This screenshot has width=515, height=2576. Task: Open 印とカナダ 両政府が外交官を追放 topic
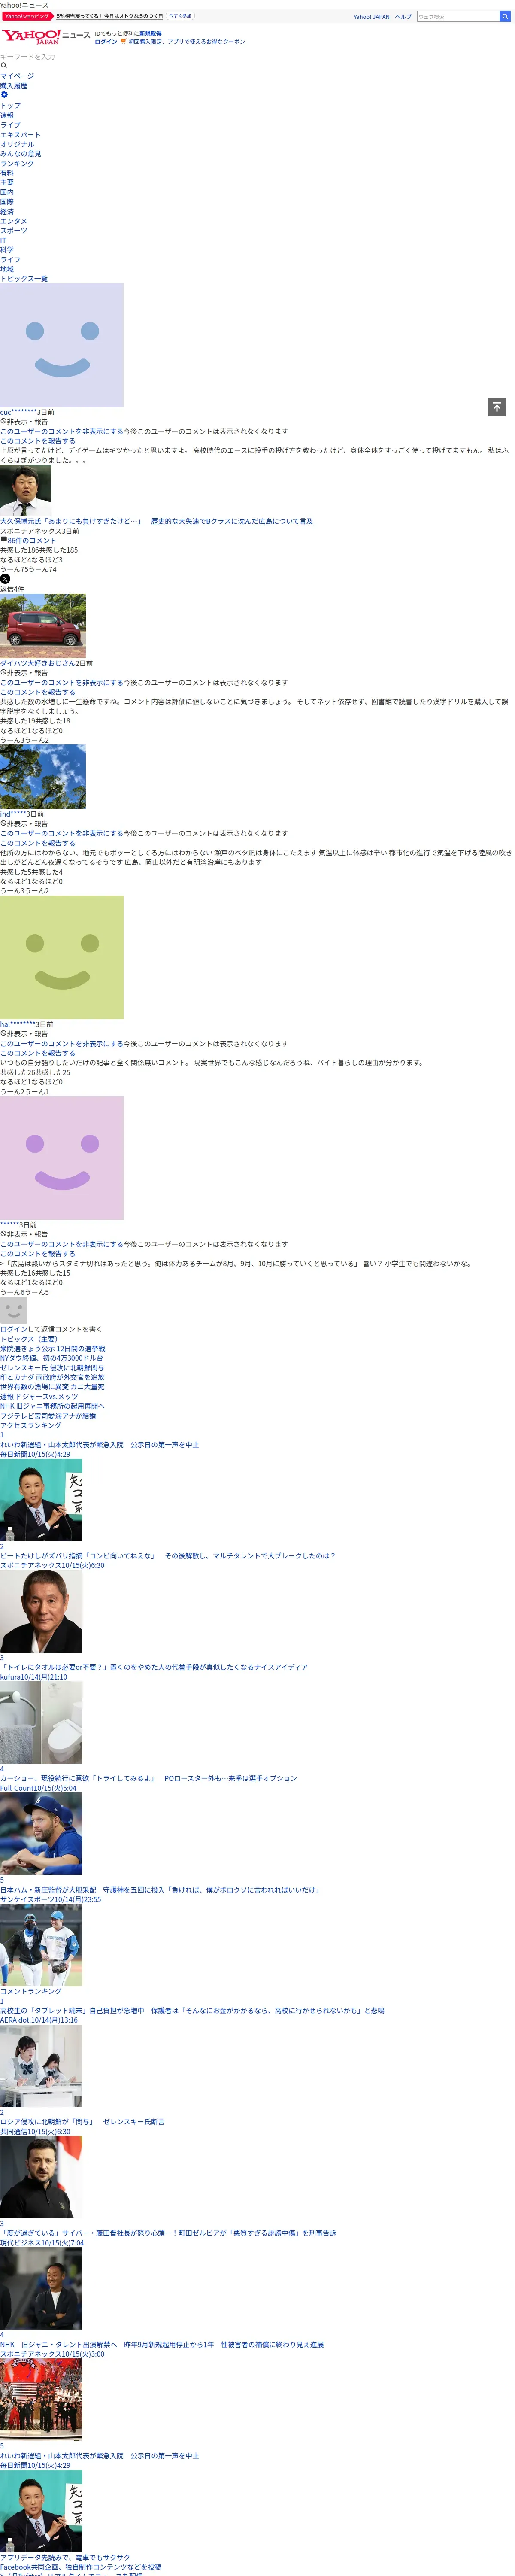click(x=52, y=1377)
